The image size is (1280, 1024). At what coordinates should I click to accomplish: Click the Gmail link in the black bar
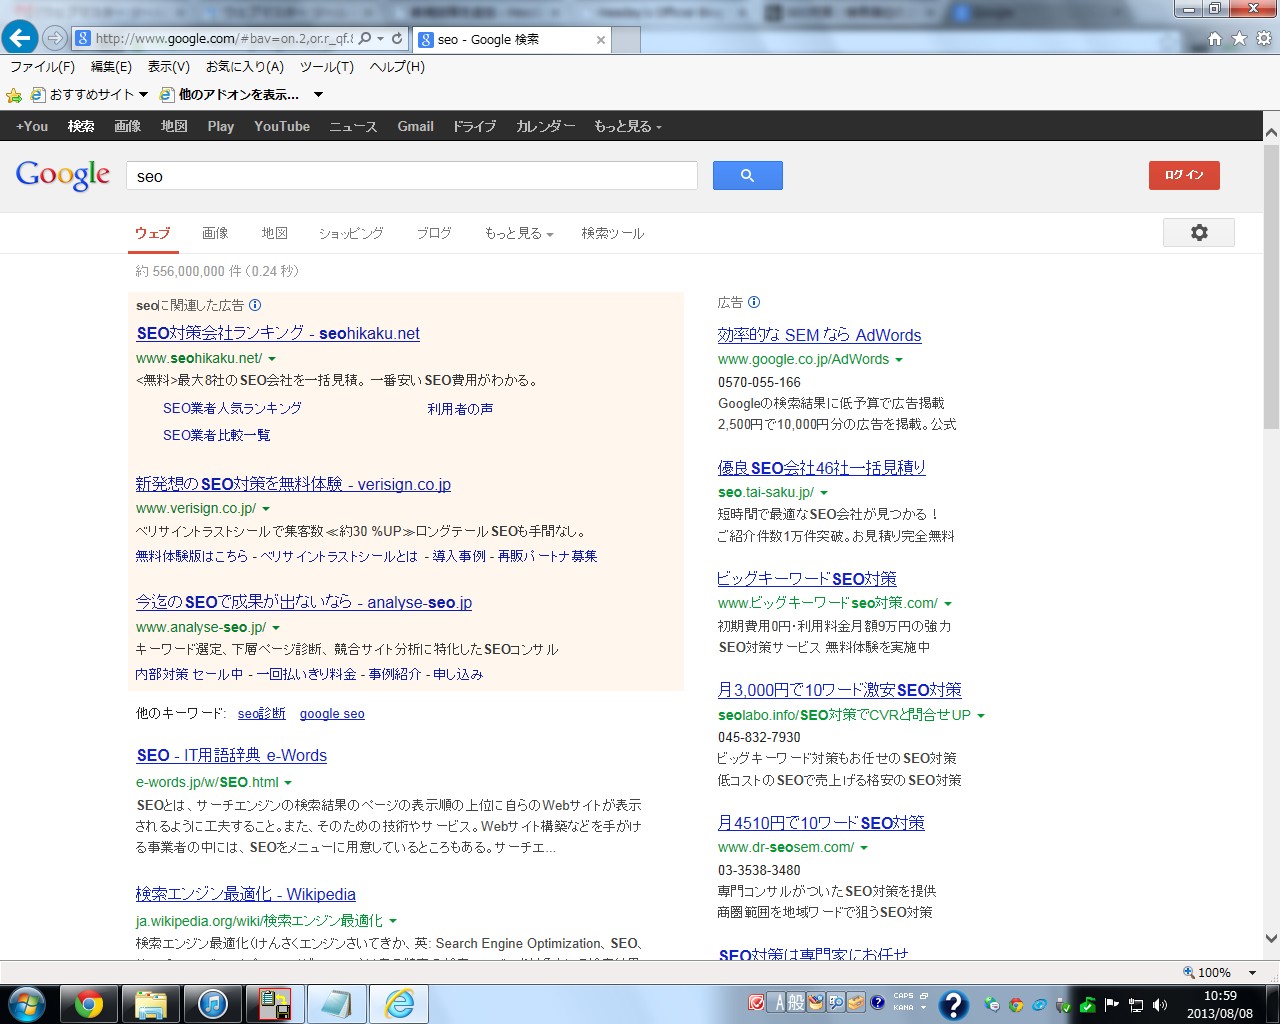[x=415, y=126]
